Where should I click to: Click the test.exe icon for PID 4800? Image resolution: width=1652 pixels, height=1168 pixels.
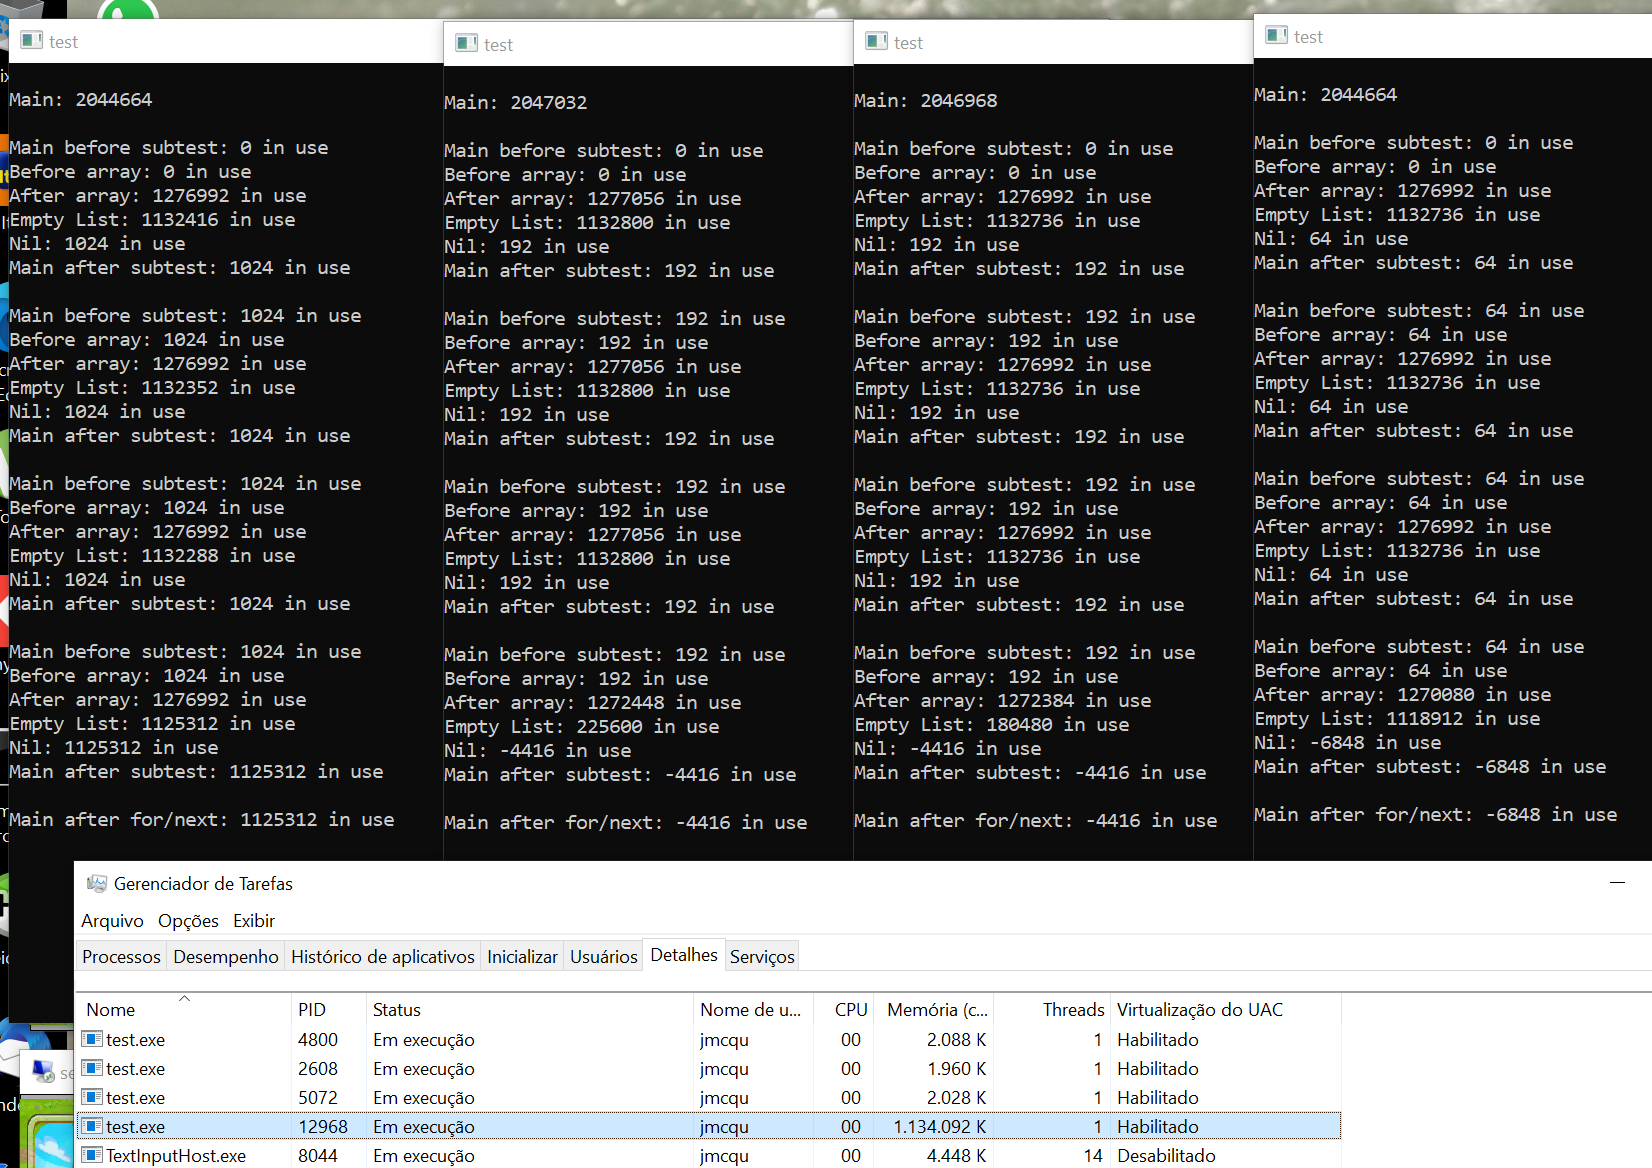pyautogui.click(x=93, y=1039)
